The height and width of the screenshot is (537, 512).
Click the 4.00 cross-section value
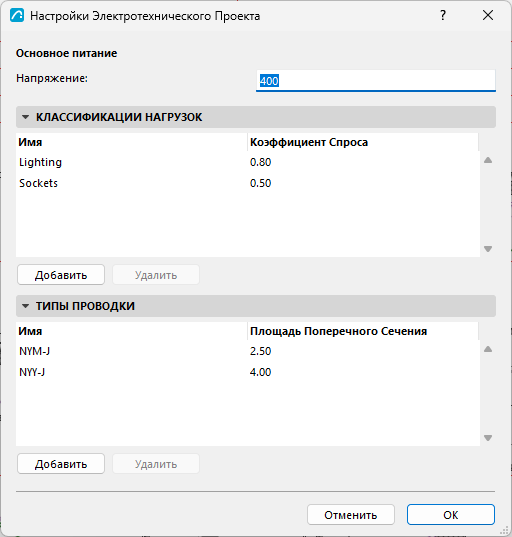click(261, 372)
